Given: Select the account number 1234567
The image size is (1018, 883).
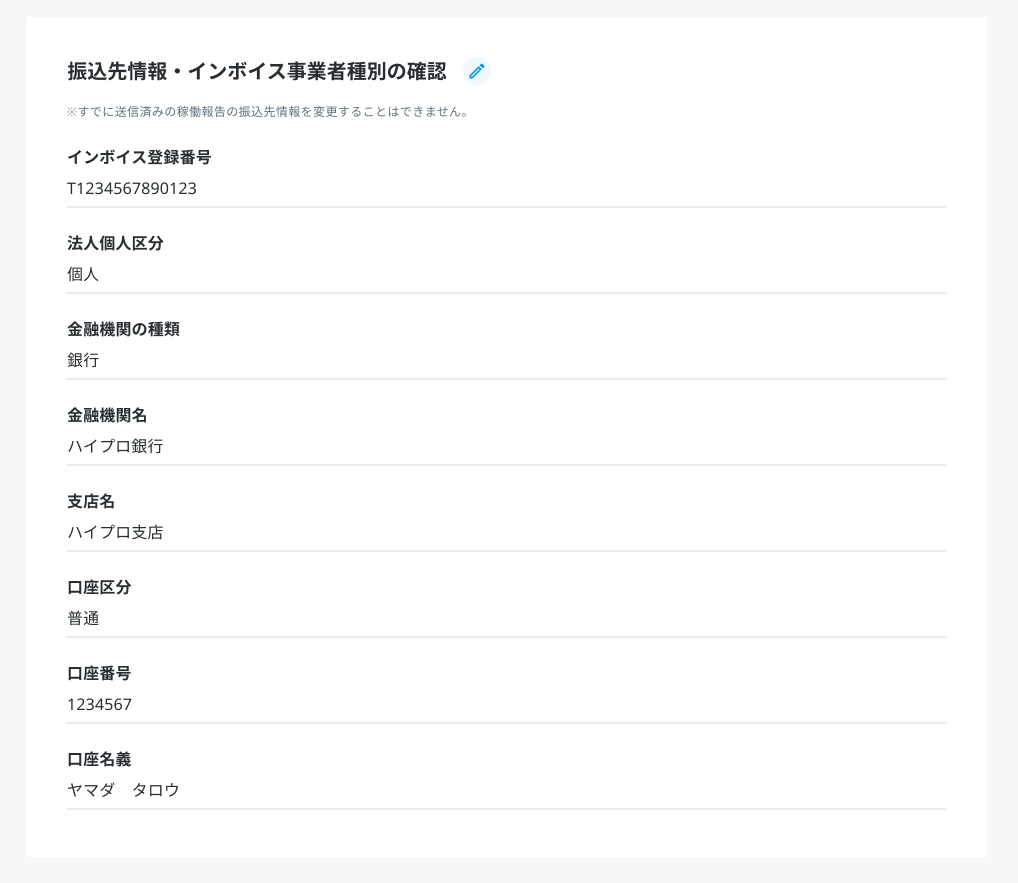Looking at the screenshot, I should pos(99,704).
